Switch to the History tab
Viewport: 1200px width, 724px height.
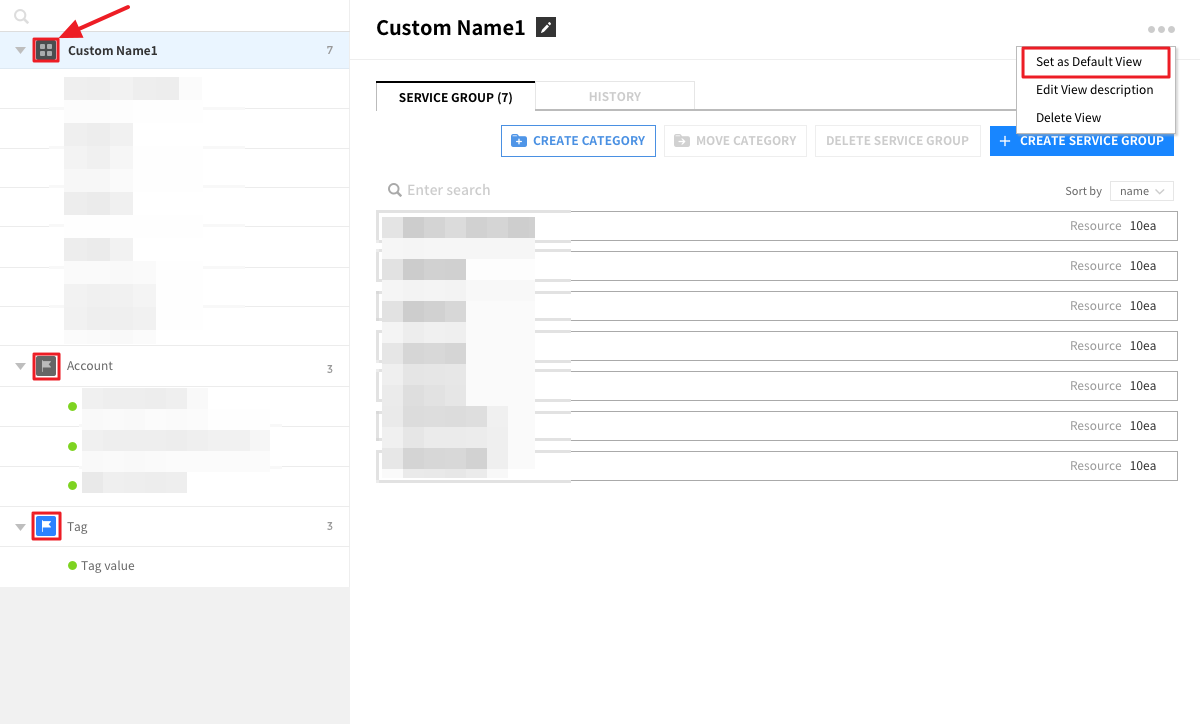click(614, 97)
